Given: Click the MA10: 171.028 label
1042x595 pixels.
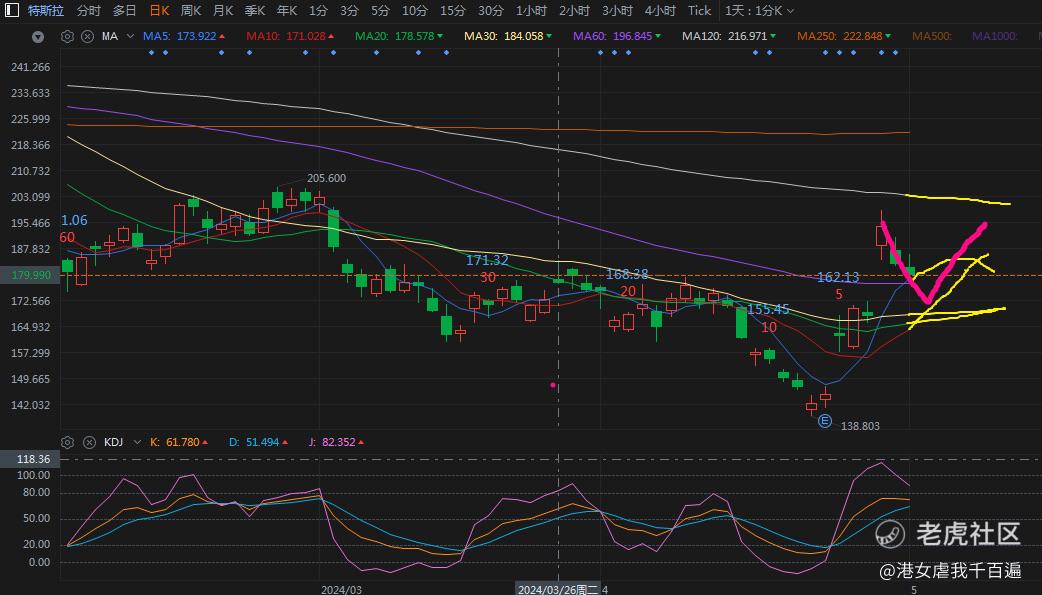Looking at the screenshot, I should pyautogui.click(x=290, y=37).
